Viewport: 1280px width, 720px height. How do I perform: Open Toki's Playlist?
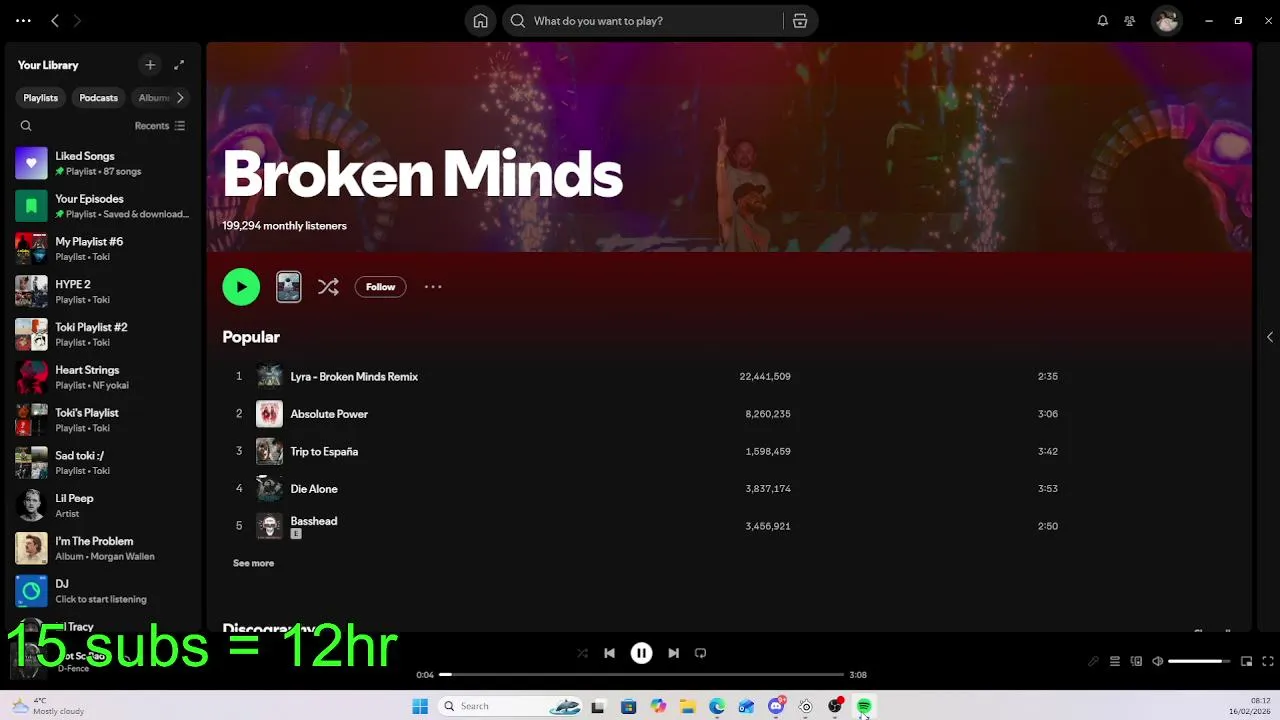(103, 420)
